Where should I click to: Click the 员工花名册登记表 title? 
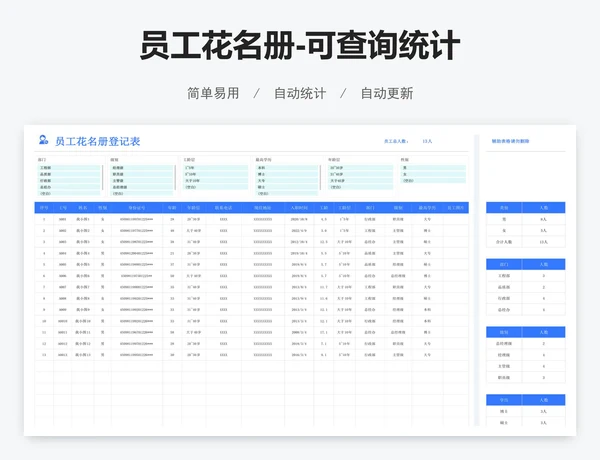coord(98,142)
